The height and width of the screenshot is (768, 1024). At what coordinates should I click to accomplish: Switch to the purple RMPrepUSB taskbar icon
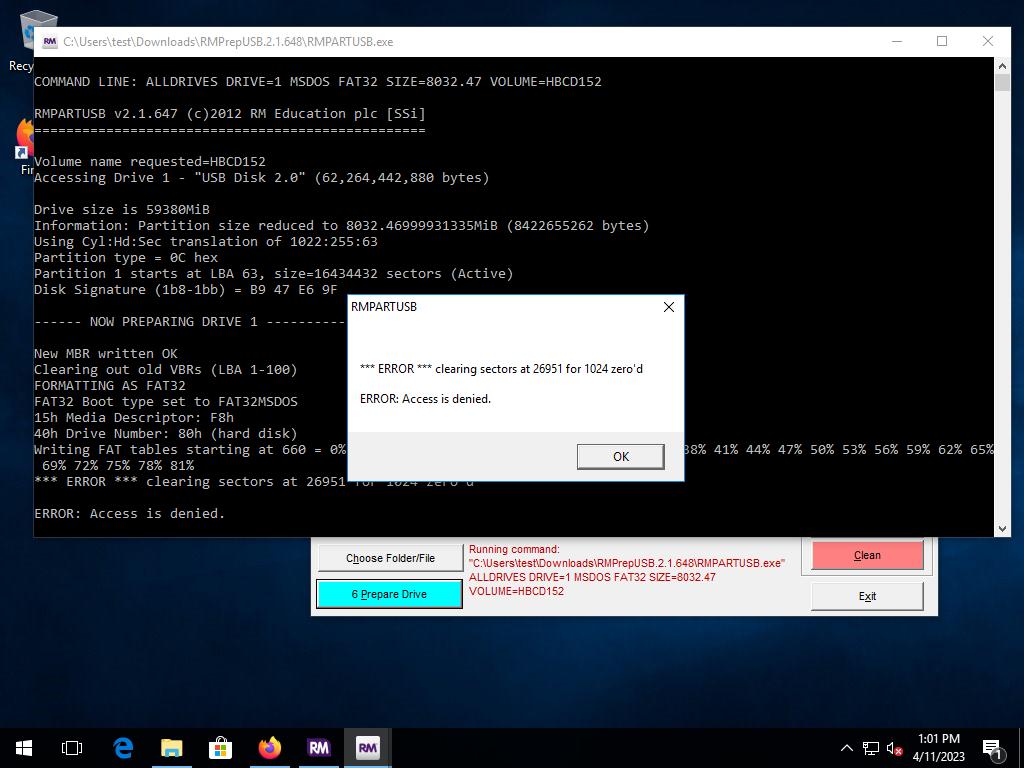[318, 747]
